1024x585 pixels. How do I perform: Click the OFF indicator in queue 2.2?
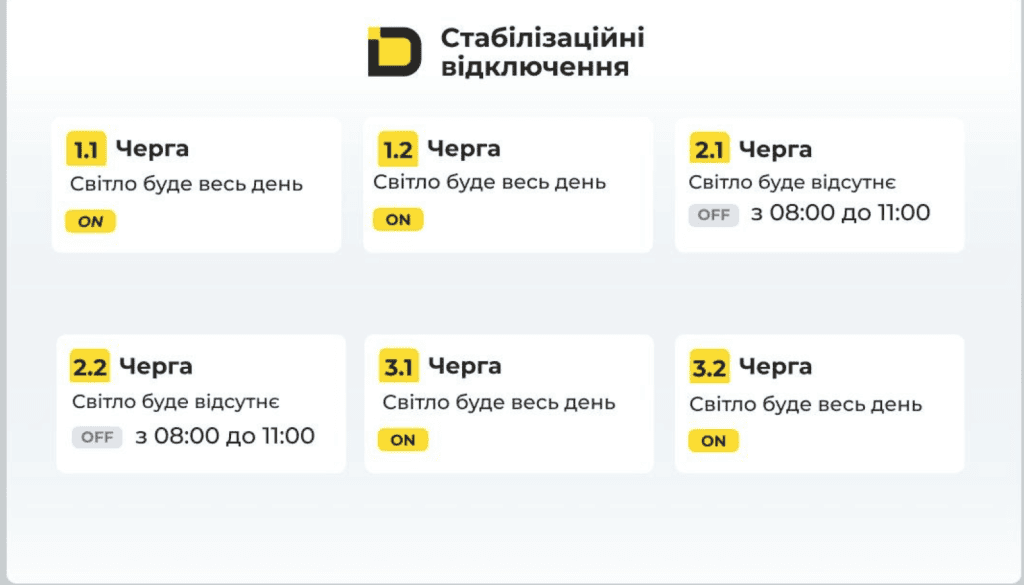pyautogui.click(x=97, y=437)
